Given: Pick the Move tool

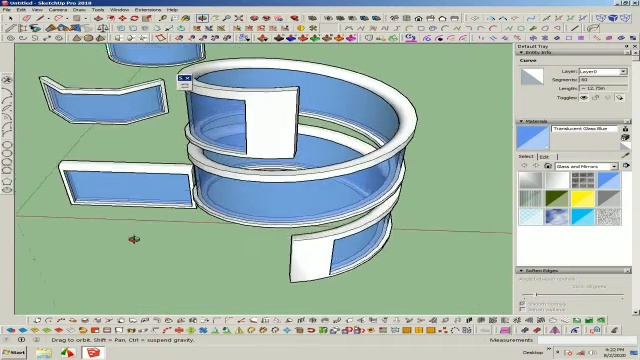Looking at the screenshot, I should 122,18.
